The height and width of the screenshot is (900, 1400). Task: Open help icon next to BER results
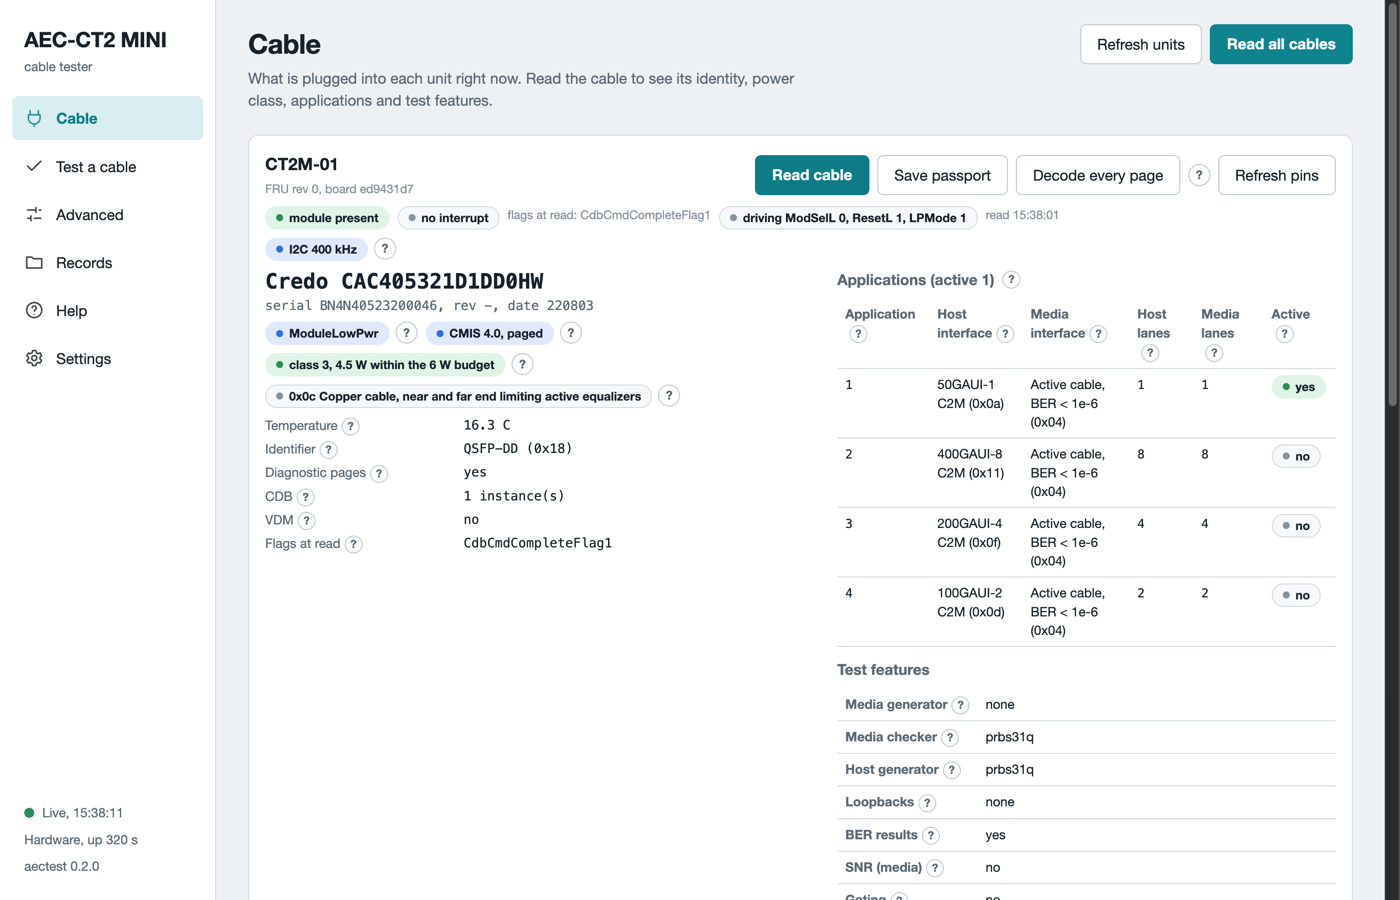[931, 835]
